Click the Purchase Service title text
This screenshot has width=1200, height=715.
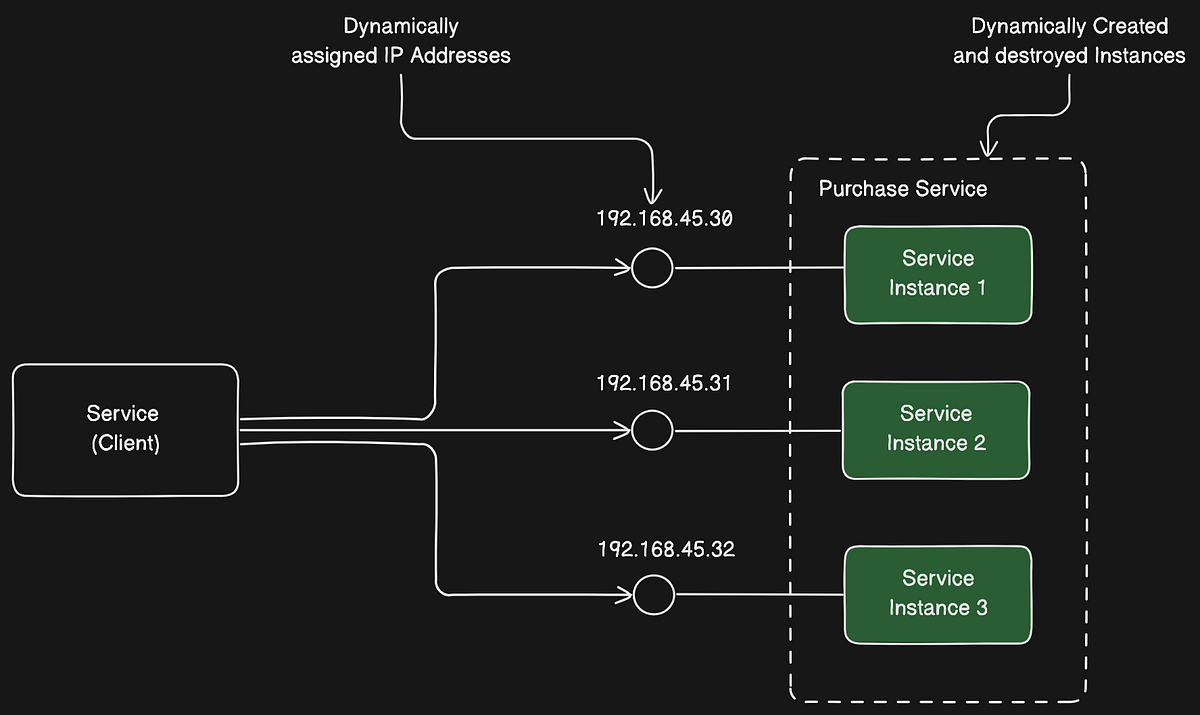coord(903,188)
